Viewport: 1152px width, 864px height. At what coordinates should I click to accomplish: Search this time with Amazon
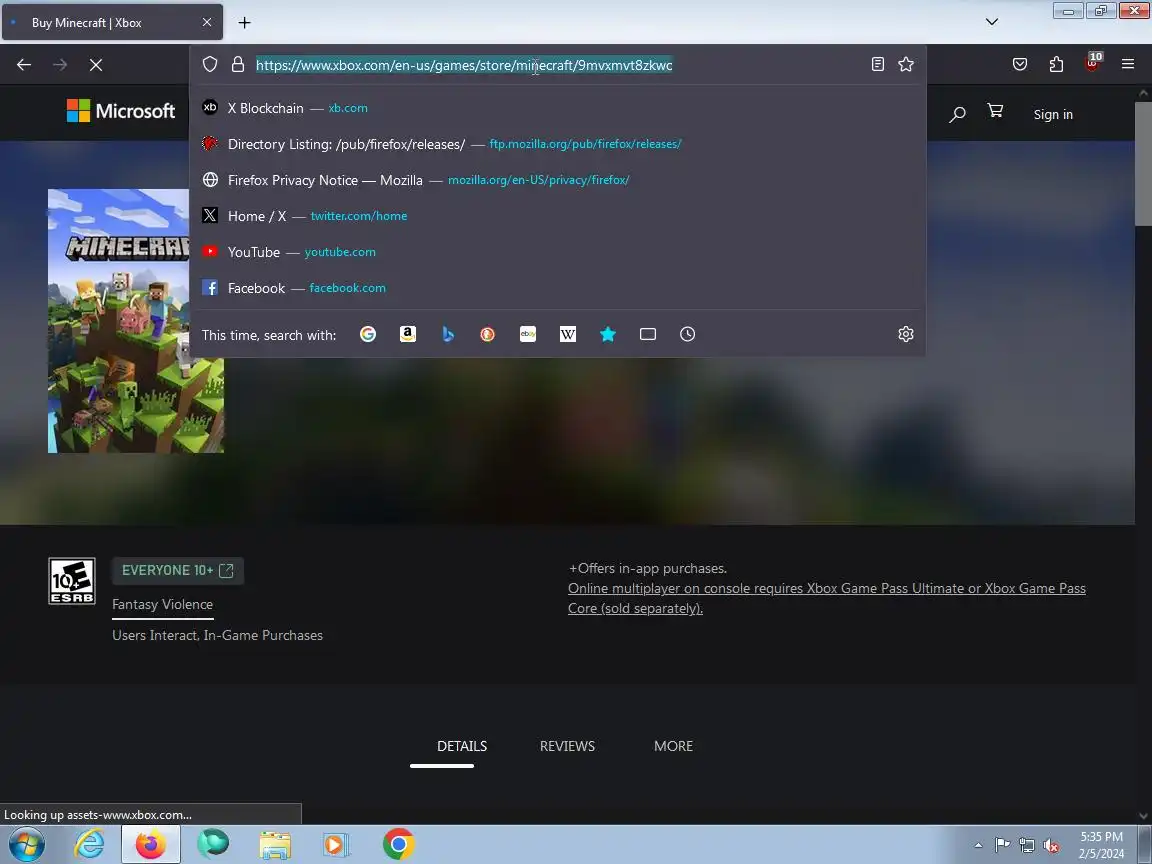coord(408,334)
